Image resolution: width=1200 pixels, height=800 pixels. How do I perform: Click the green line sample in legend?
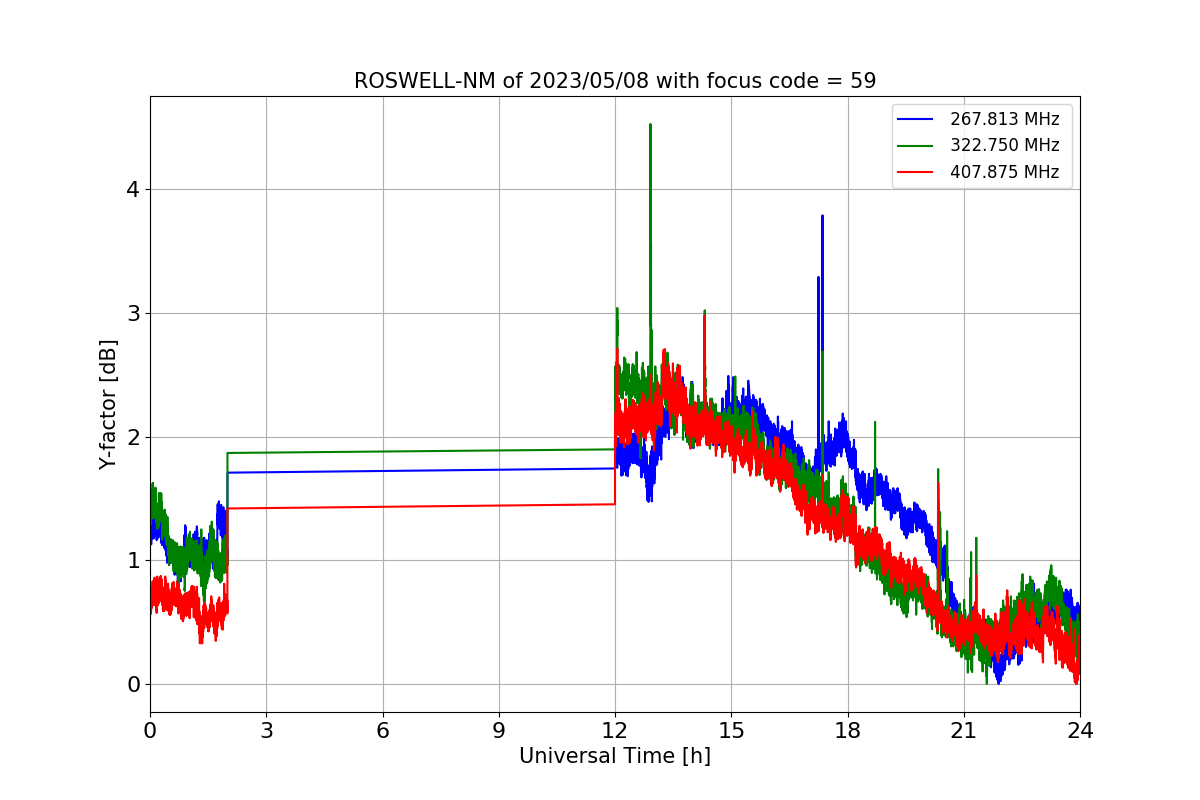point(915,146)
